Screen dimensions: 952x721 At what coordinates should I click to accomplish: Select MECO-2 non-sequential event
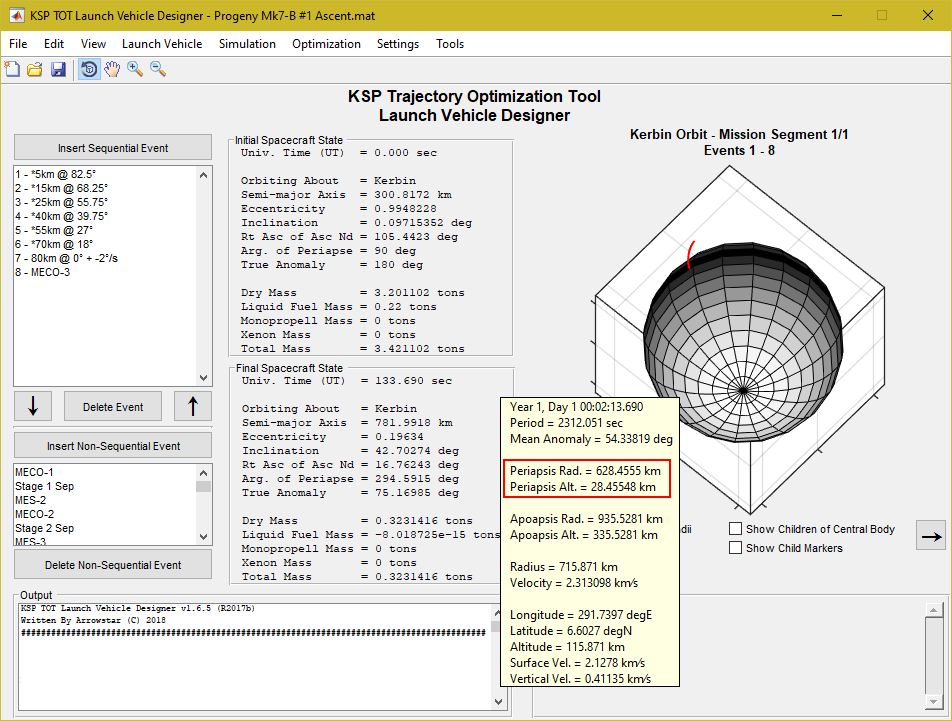click(106, 513)
